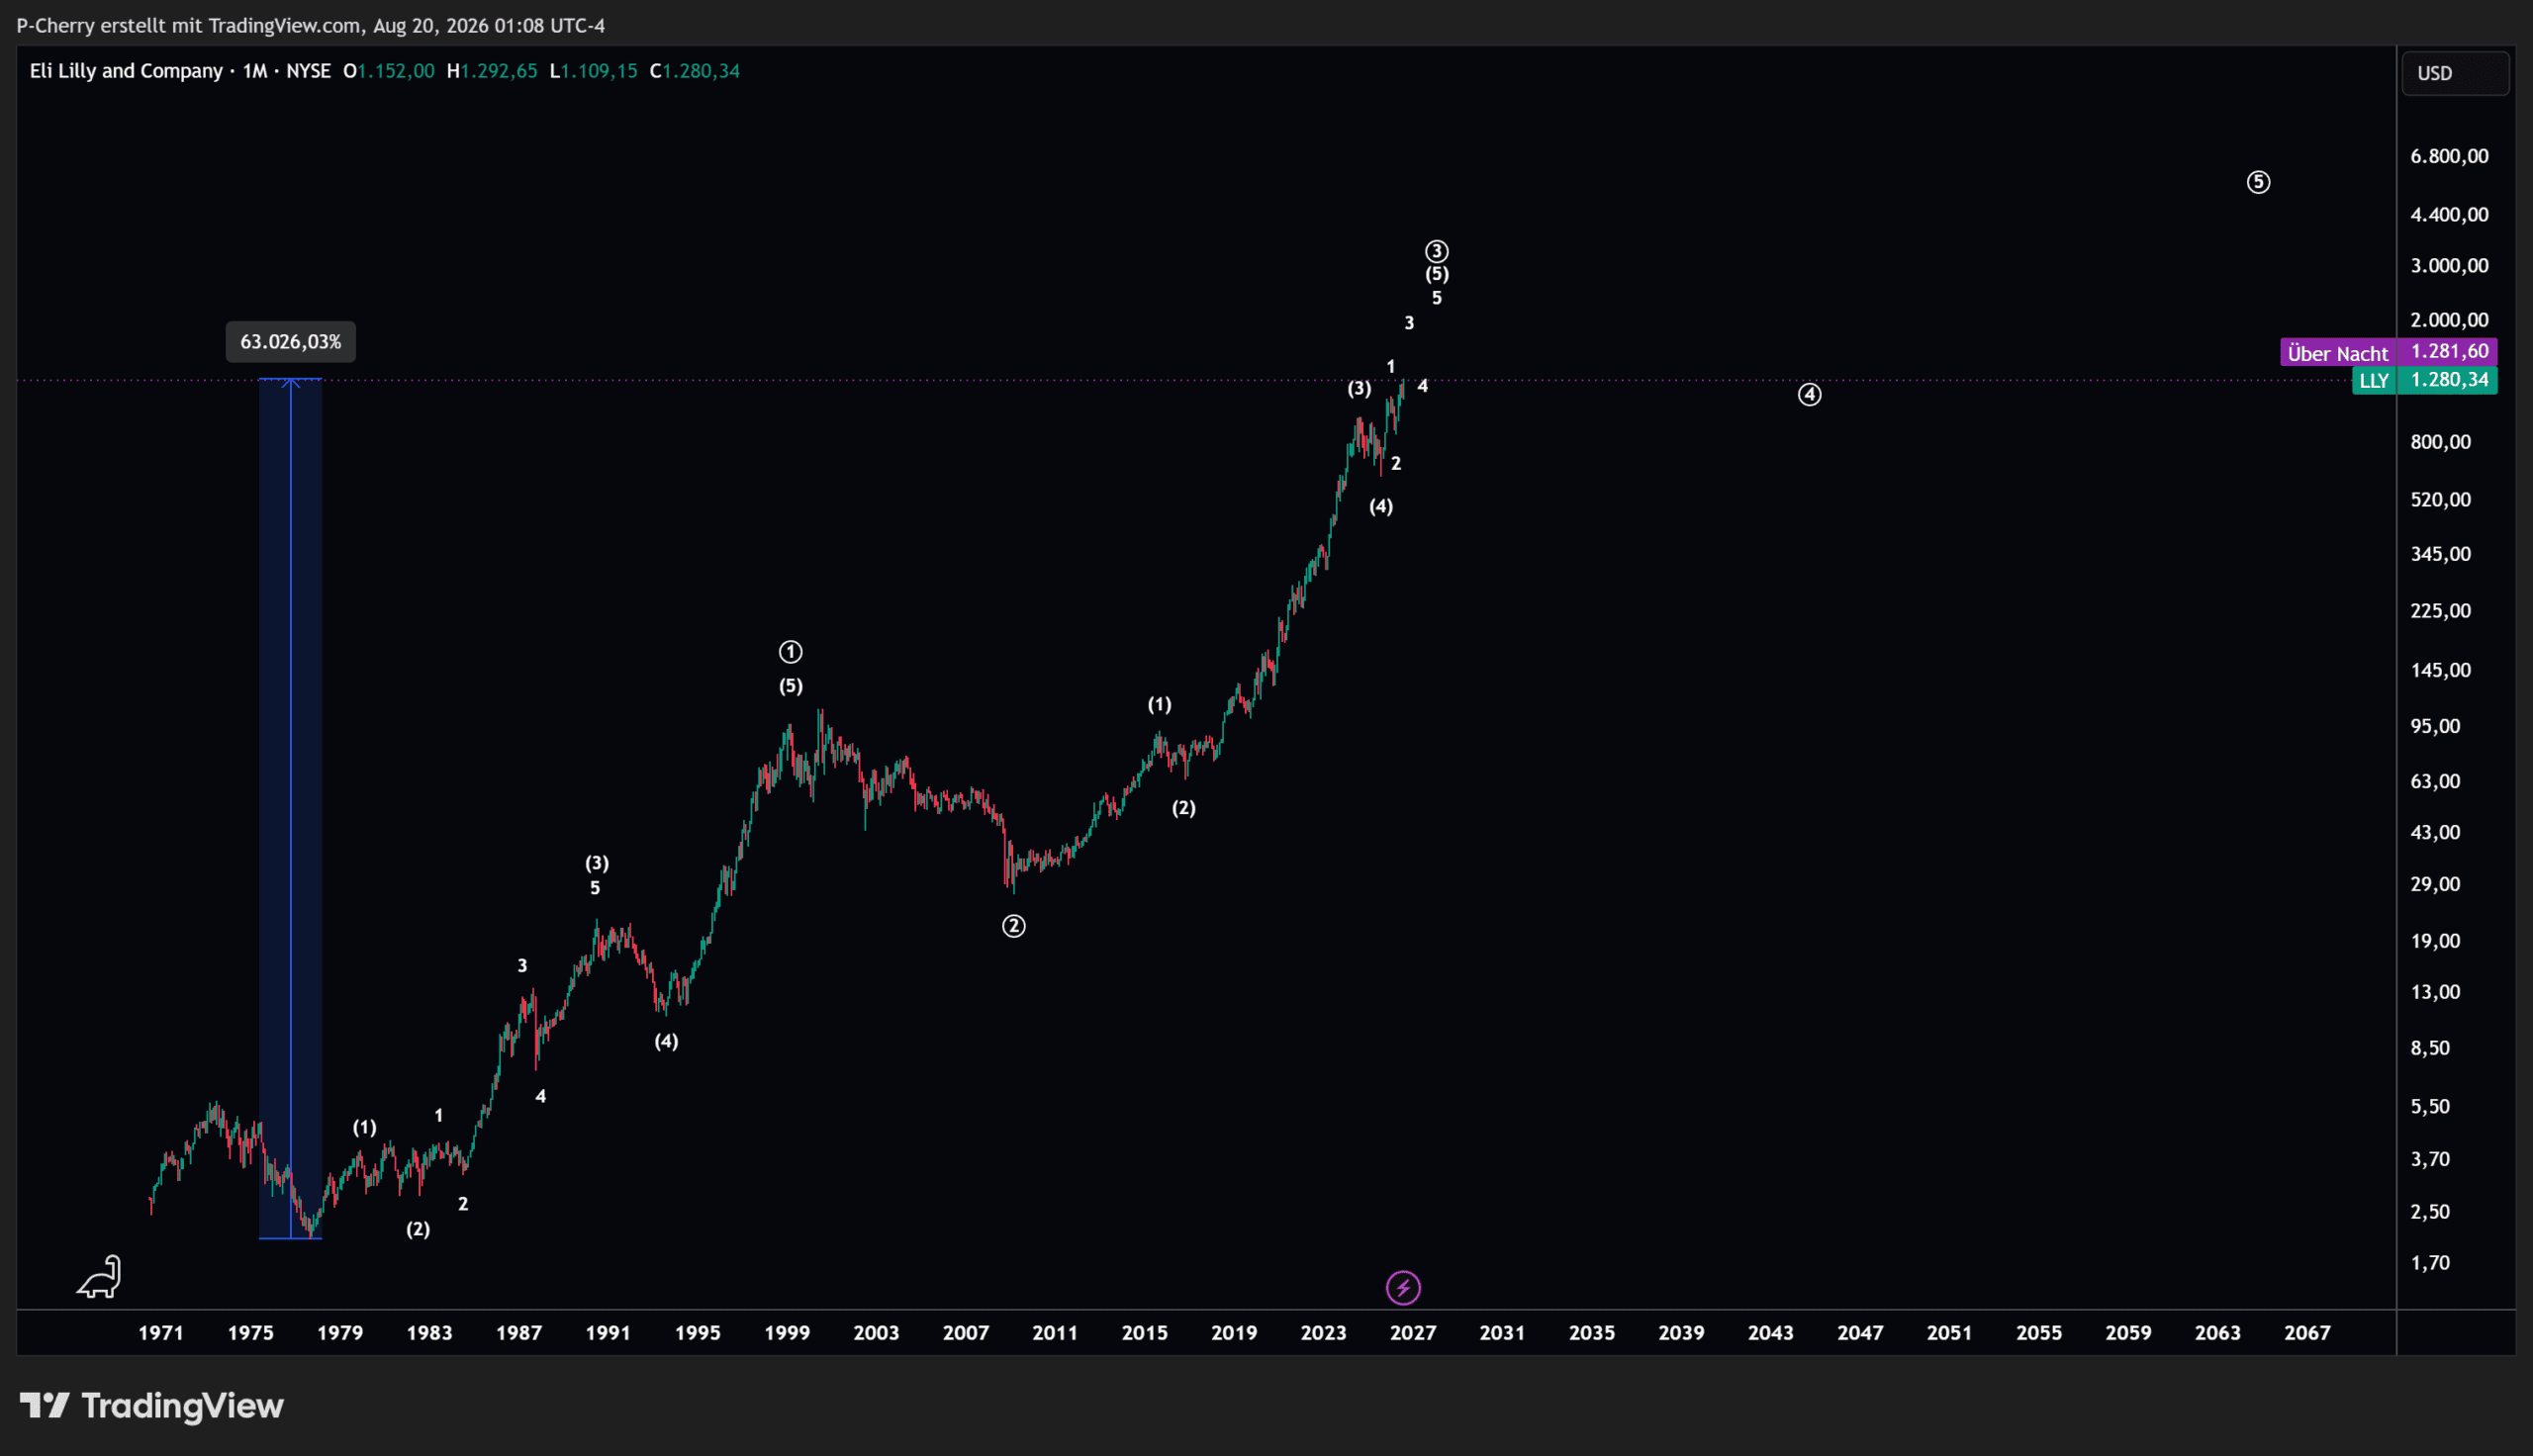Screen dimensions: 2533x1456
Task: Click the 1991 label on the time axis
Action: coord(608,1333)
